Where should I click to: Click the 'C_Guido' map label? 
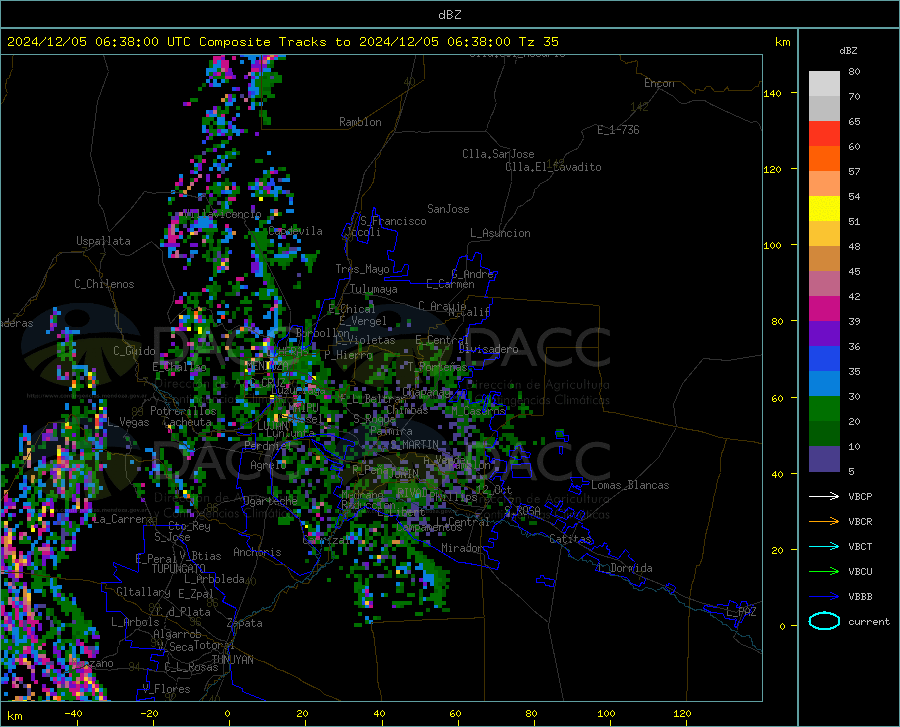click(x=134, y=351)
